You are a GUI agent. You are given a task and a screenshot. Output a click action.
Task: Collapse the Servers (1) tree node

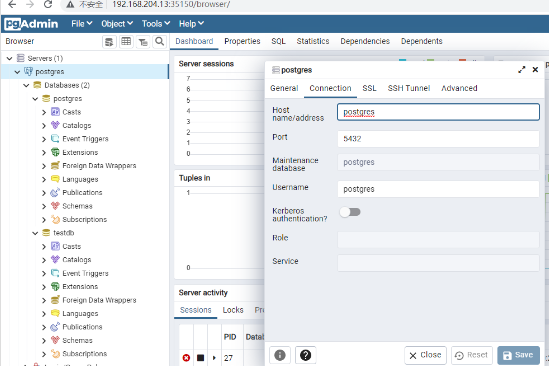point(9,58)
